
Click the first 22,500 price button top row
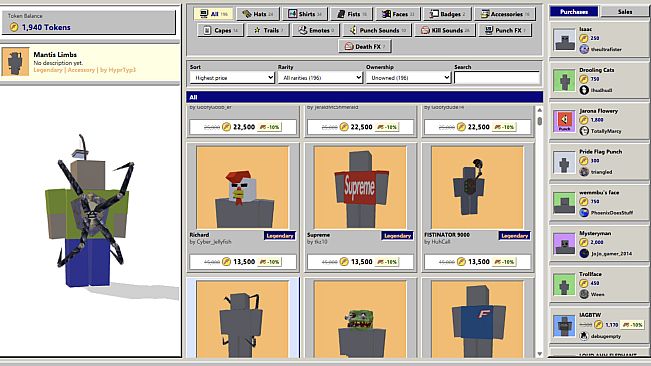(243, 127)
